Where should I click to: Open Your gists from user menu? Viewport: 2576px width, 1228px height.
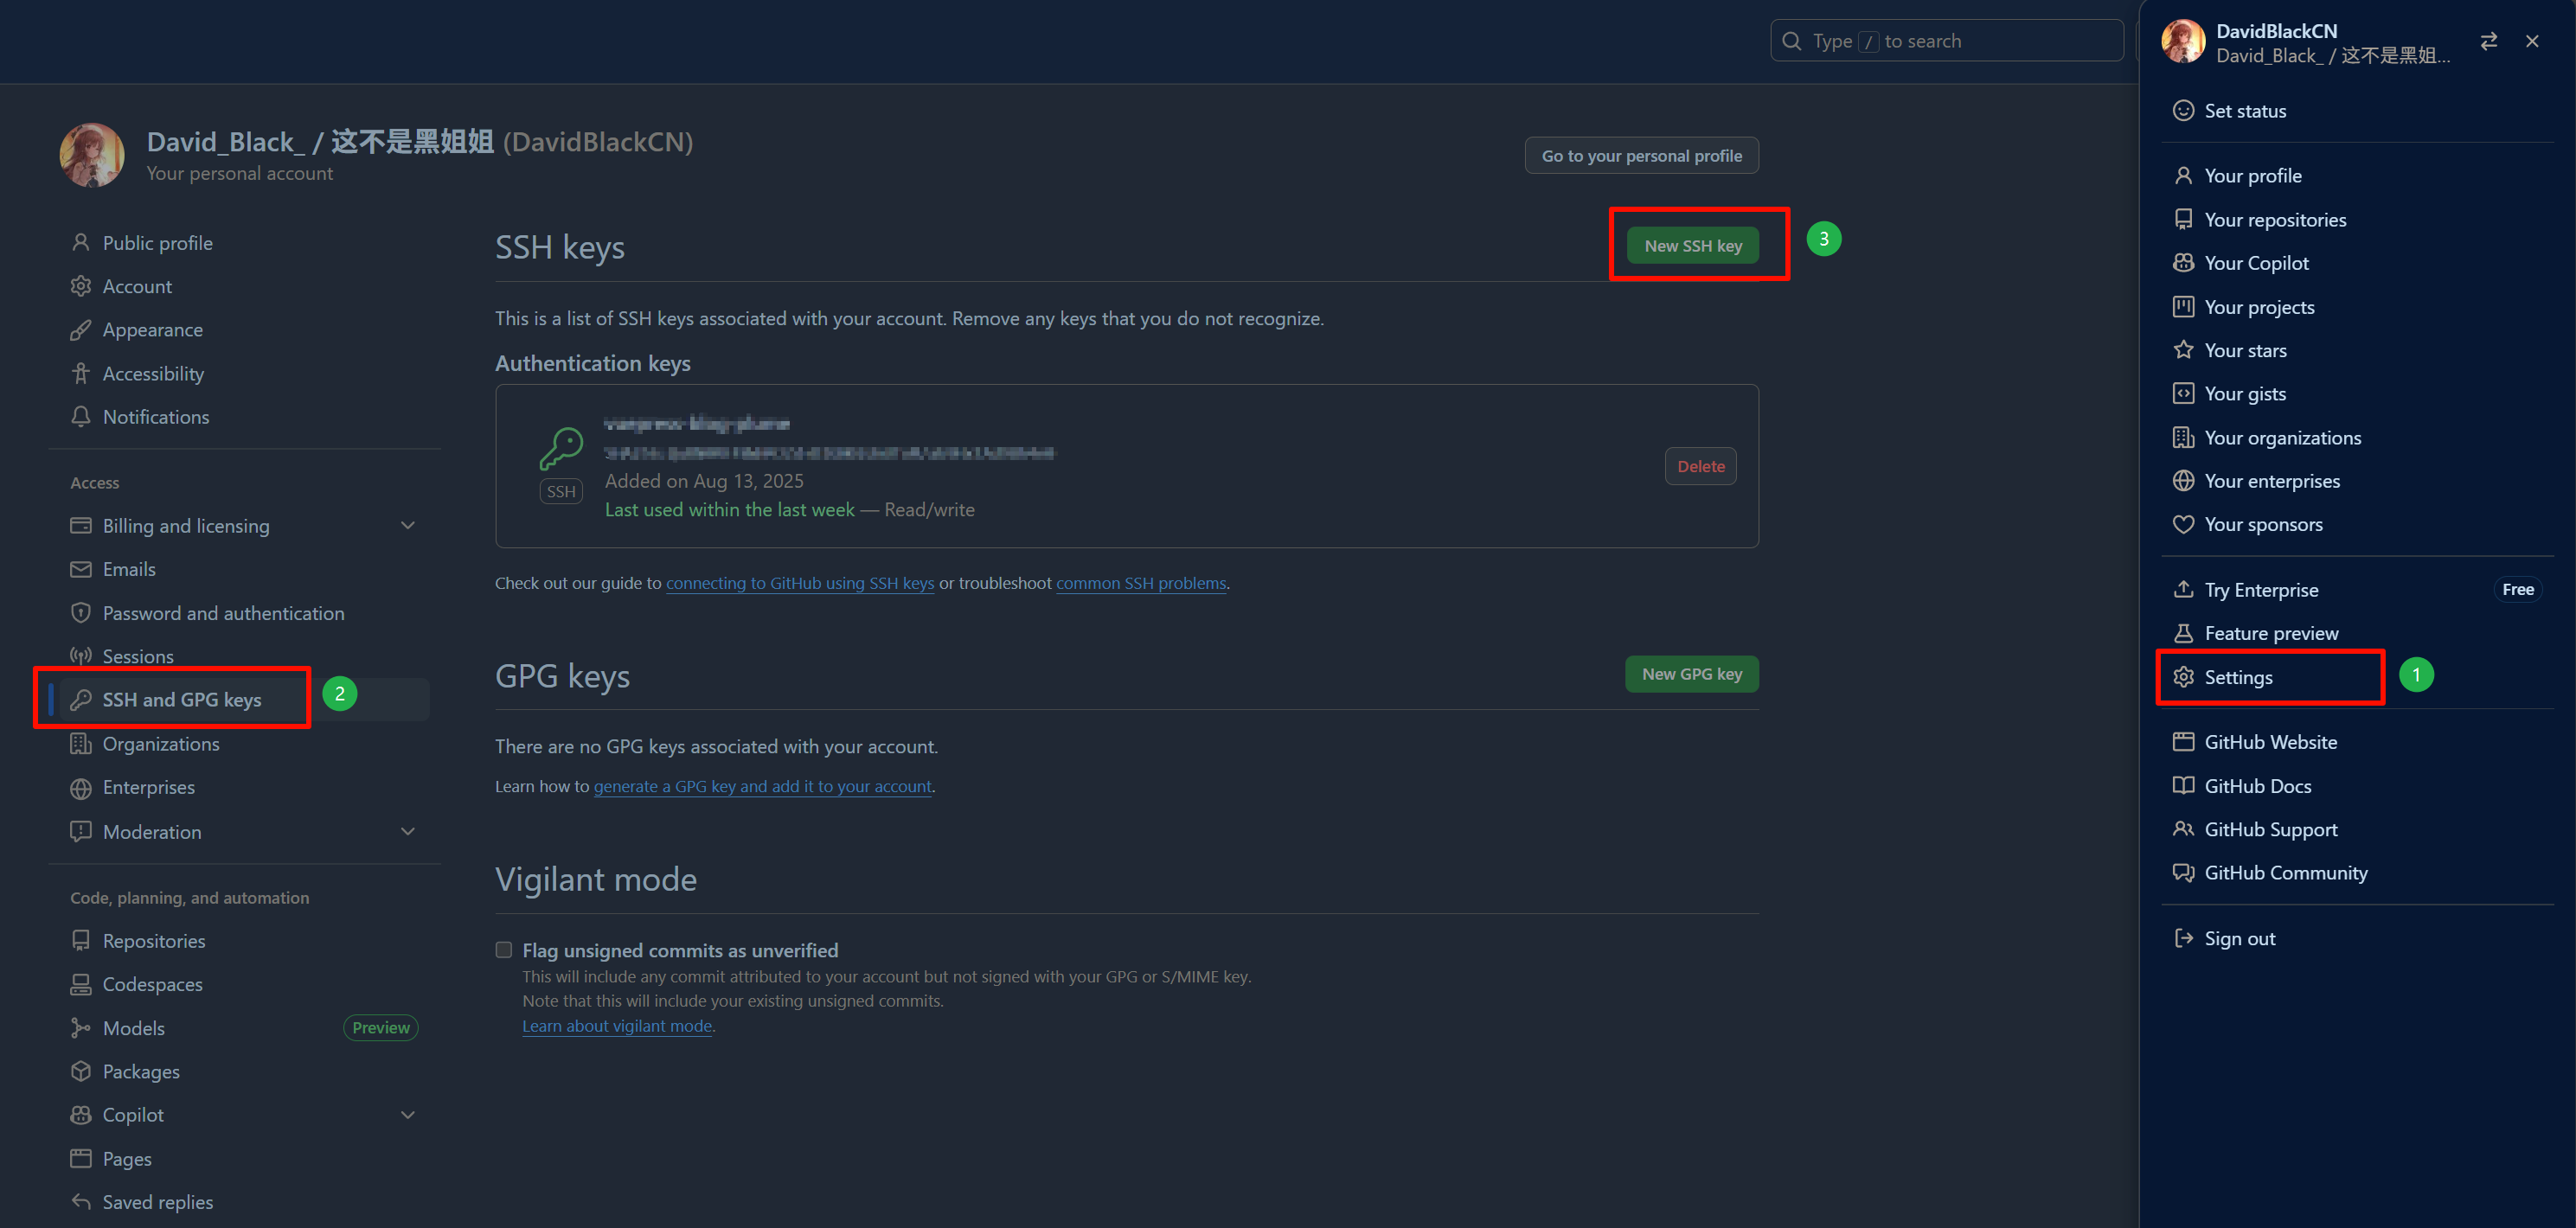(x=2244, y=394)
